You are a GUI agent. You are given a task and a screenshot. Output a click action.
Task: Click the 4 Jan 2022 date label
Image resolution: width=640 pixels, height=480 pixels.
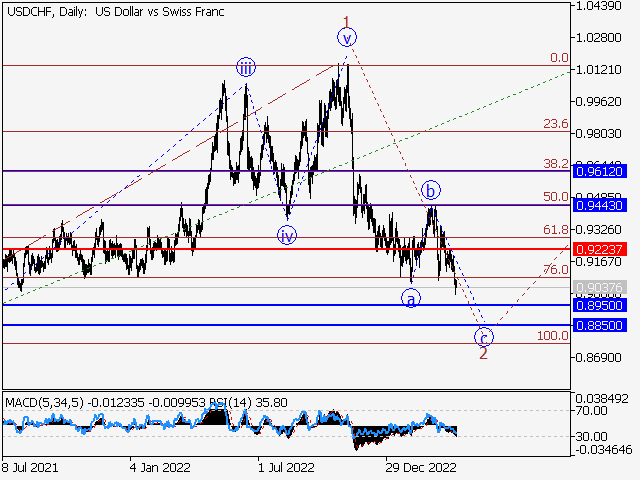(x=160, y=467)
